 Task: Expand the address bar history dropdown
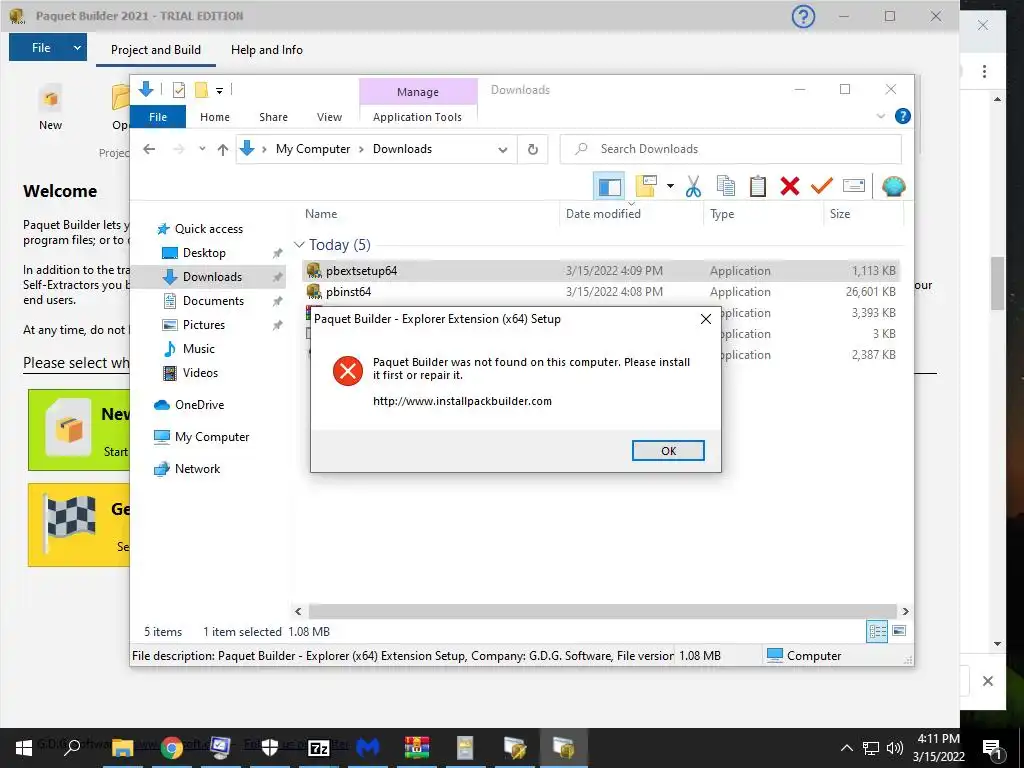pos(502,150)
